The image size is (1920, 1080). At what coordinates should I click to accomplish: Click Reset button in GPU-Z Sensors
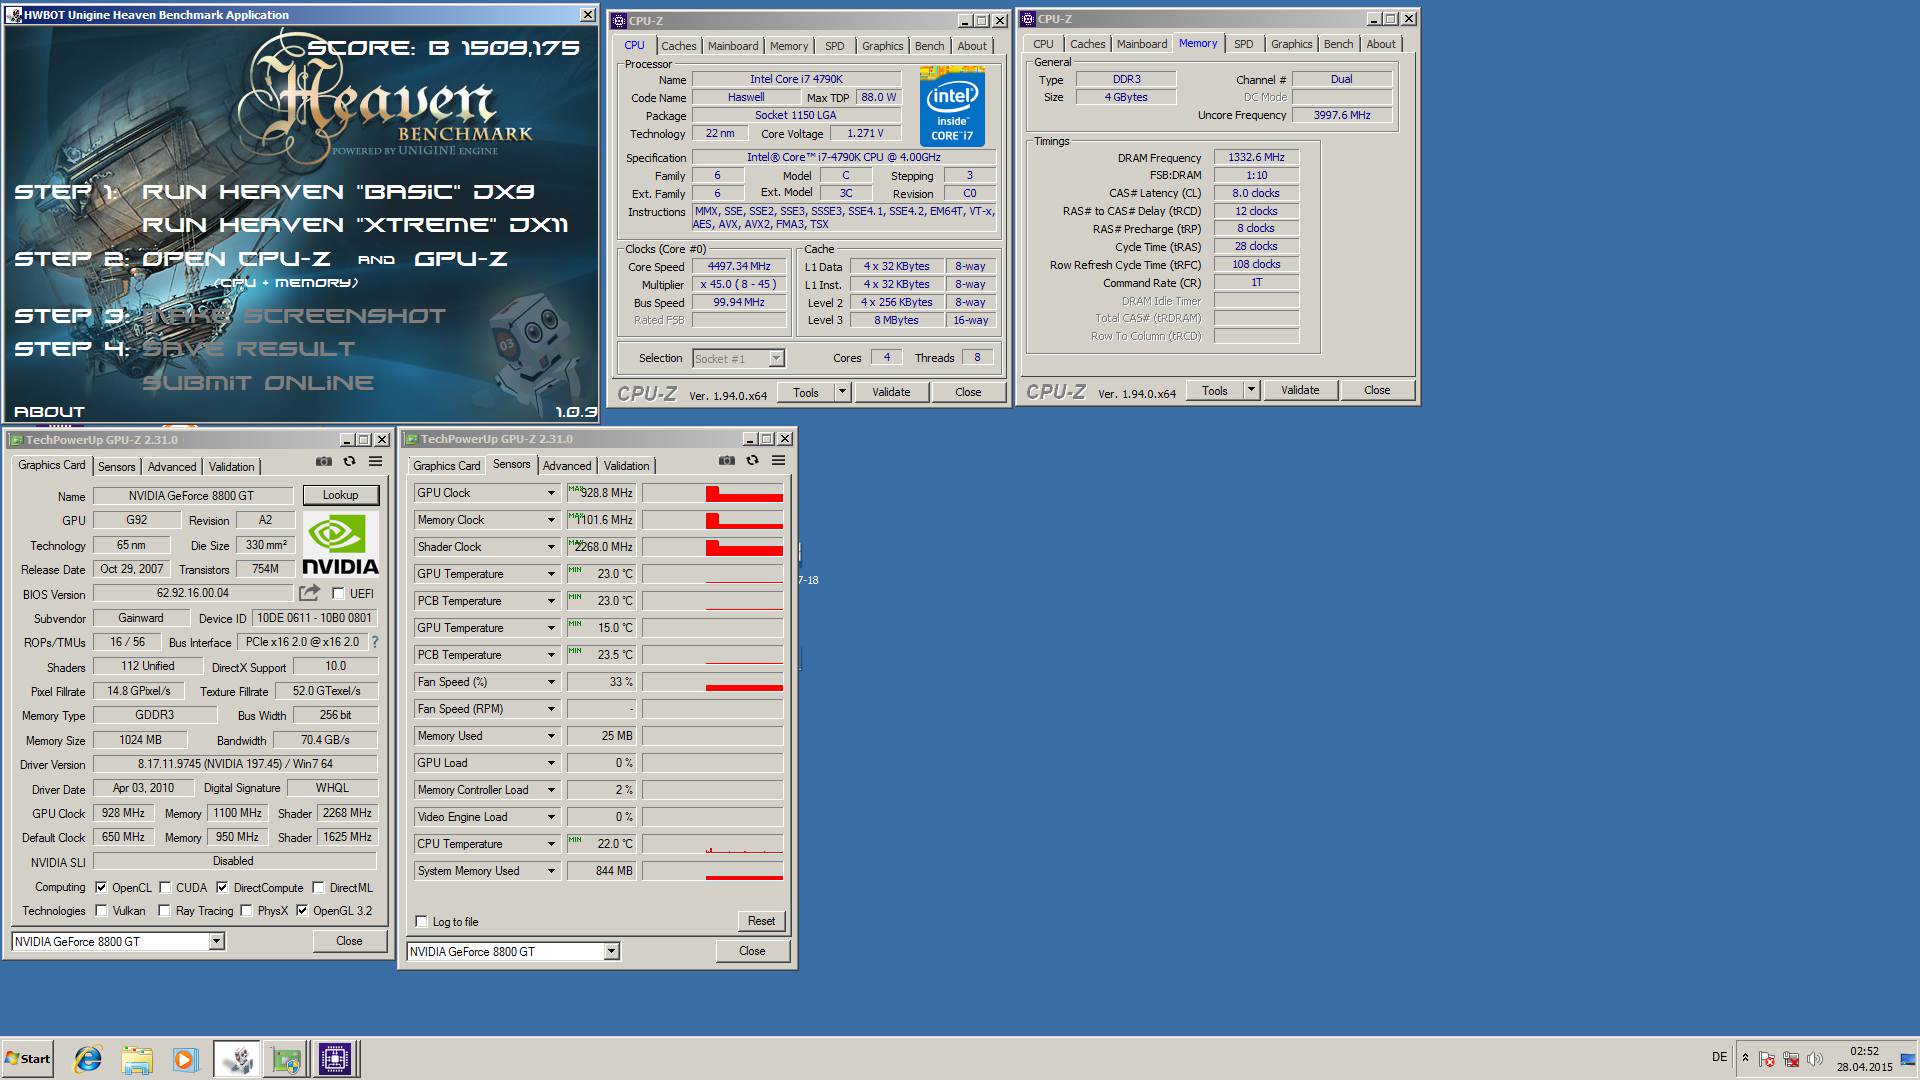[x=761, y=921]
